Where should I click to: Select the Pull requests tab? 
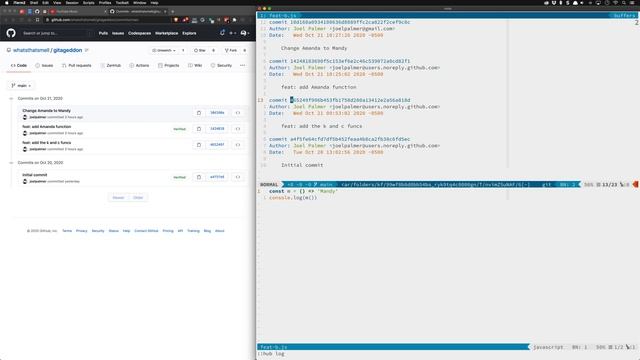77,65
